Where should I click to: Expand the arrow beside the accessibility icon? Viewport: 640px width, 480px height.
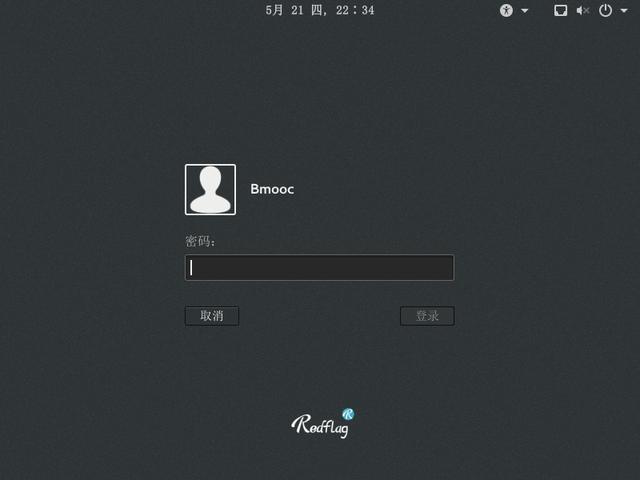[524, 10]
